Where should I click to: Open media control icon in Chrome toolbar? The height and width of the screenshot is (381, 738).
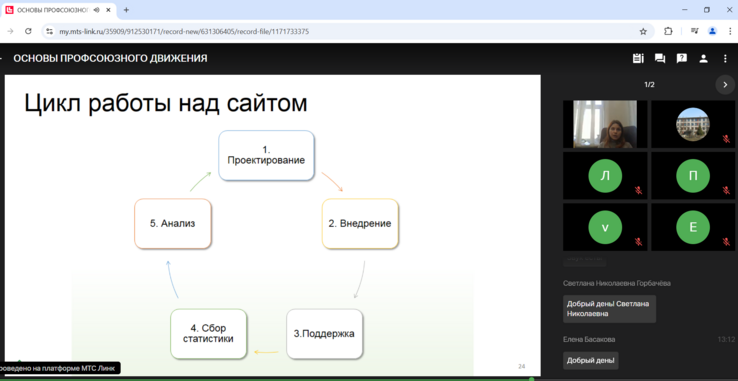coord(695,32)
